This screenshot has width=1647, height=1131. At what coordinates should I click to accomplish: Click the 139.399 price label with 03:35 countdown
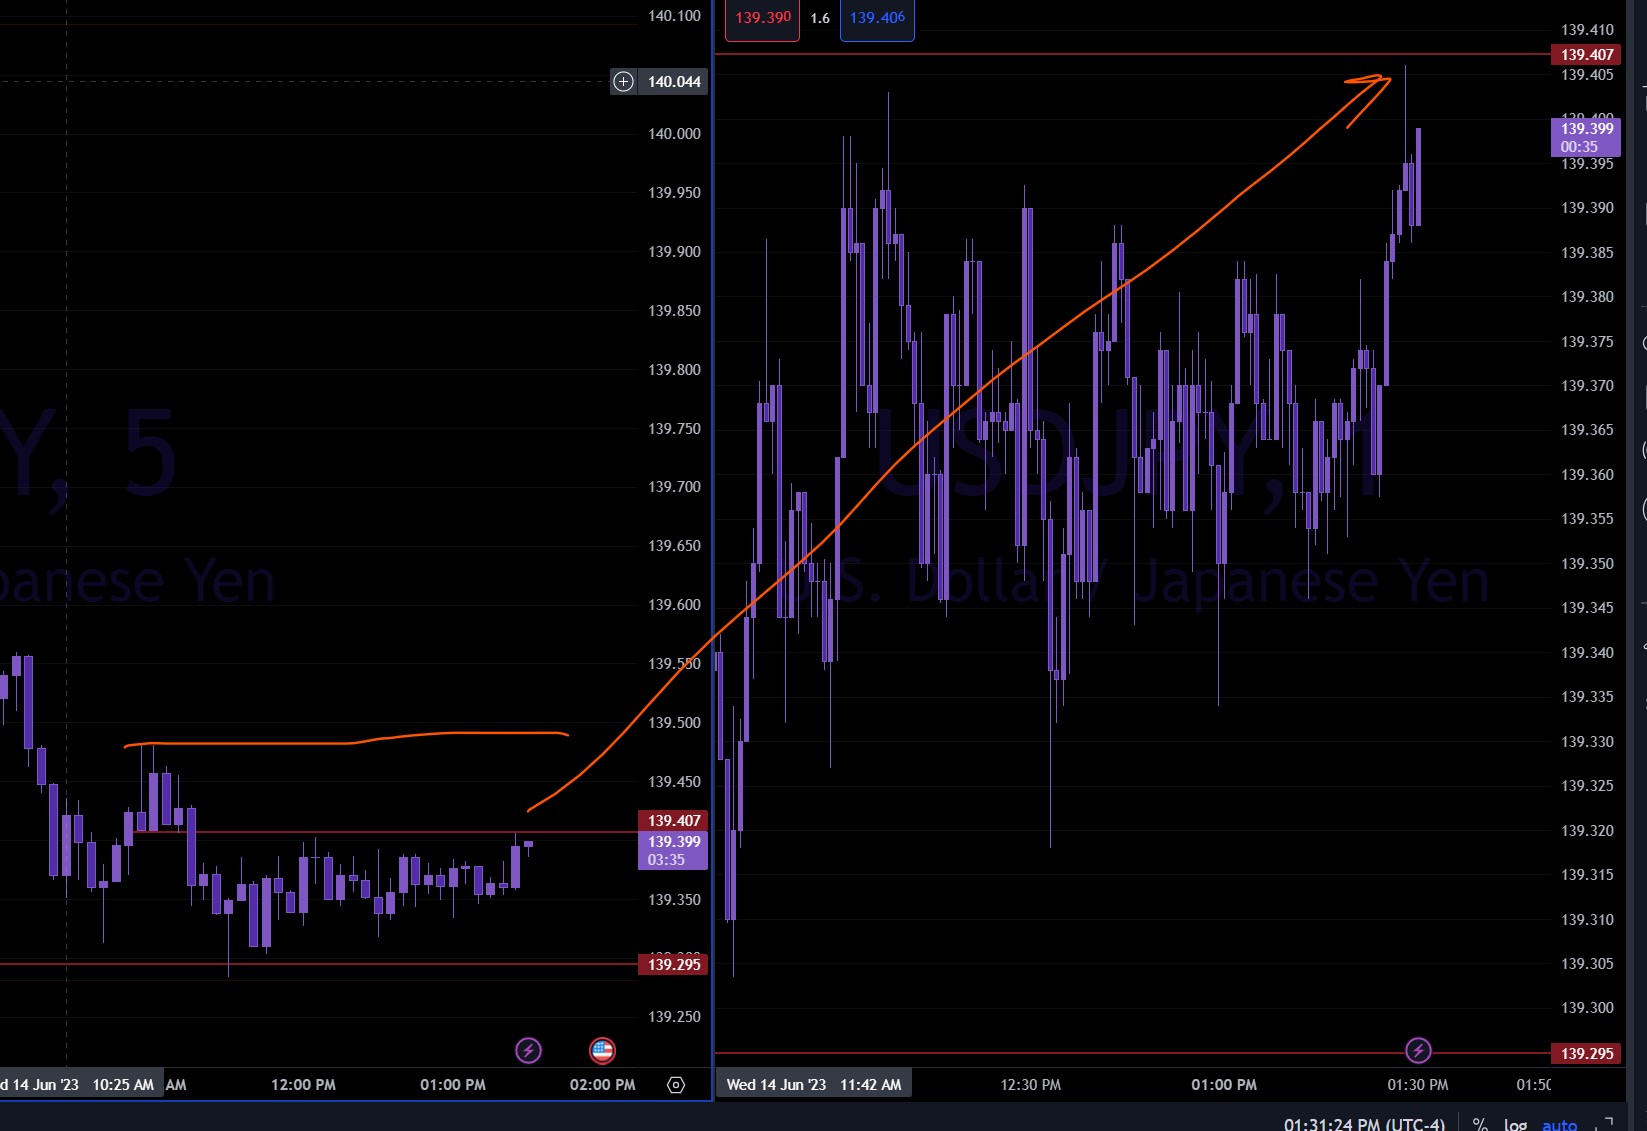(x=674, y=850)
